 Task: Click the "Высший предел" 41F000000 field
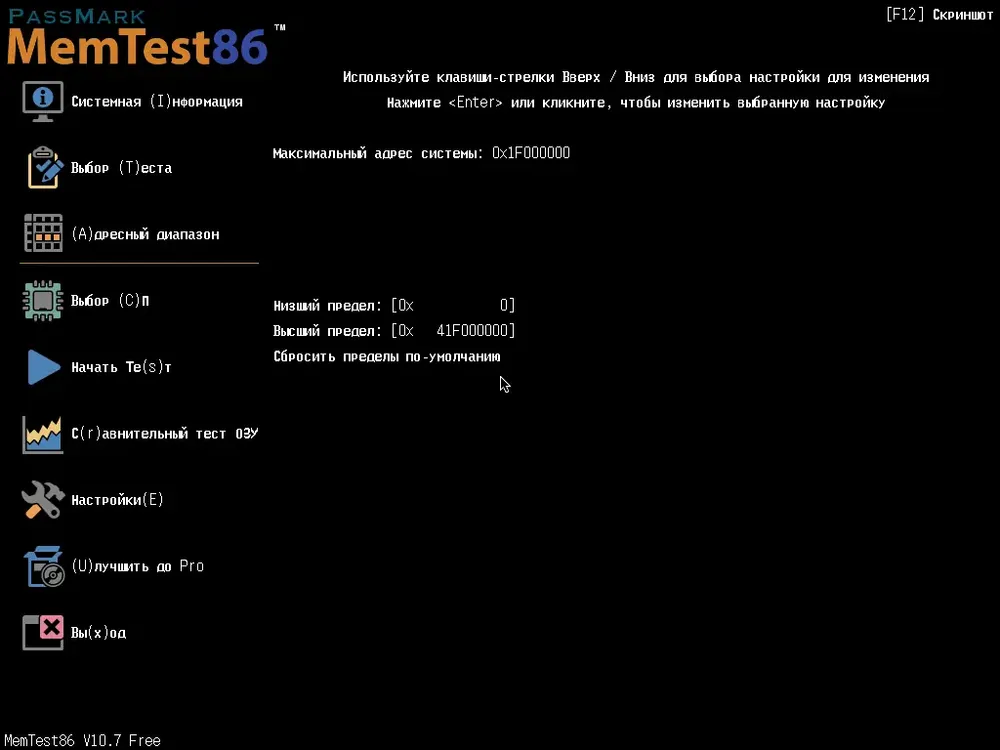pyautogui.click(x=453, y=330)
